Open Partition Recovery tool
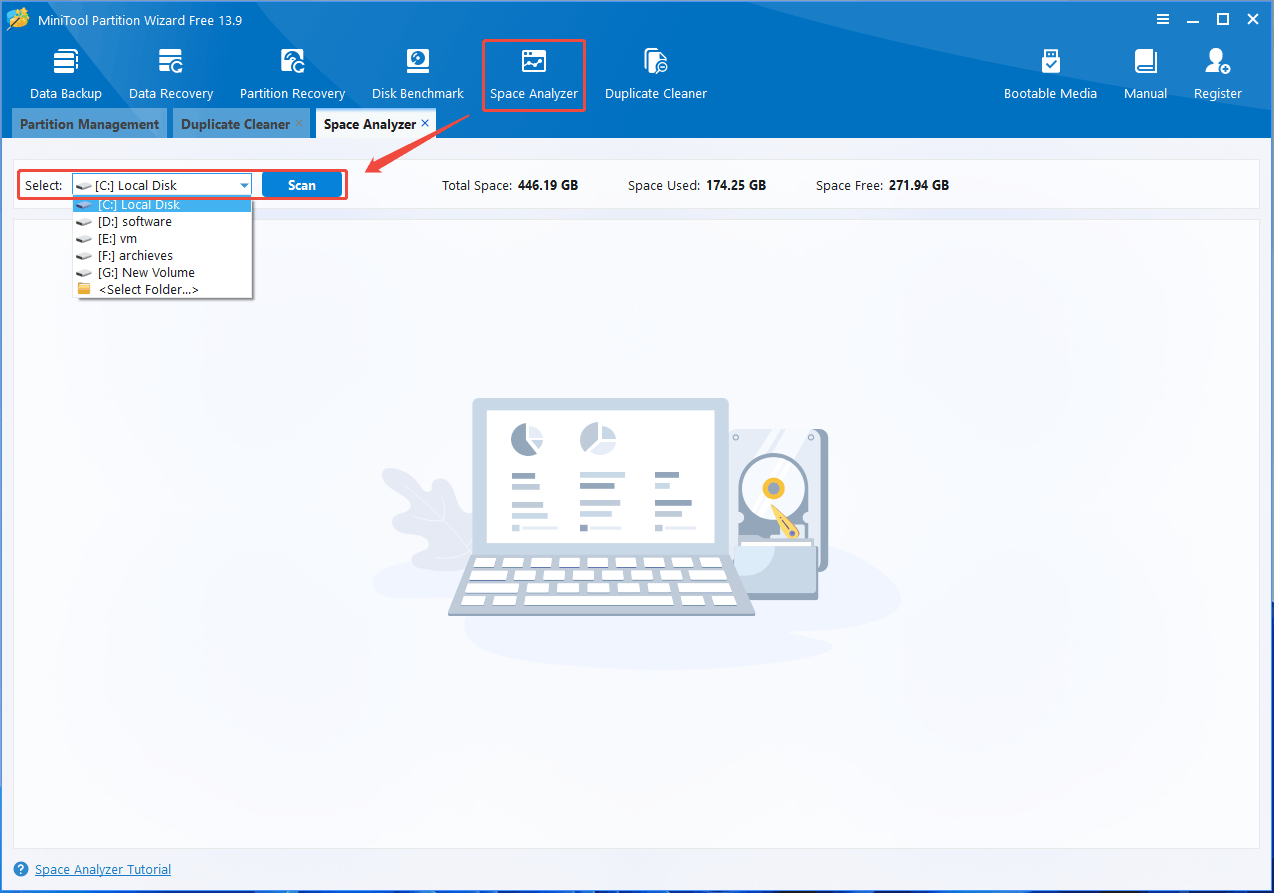The width and height of the screenshot is (1274, 893). 292,74
